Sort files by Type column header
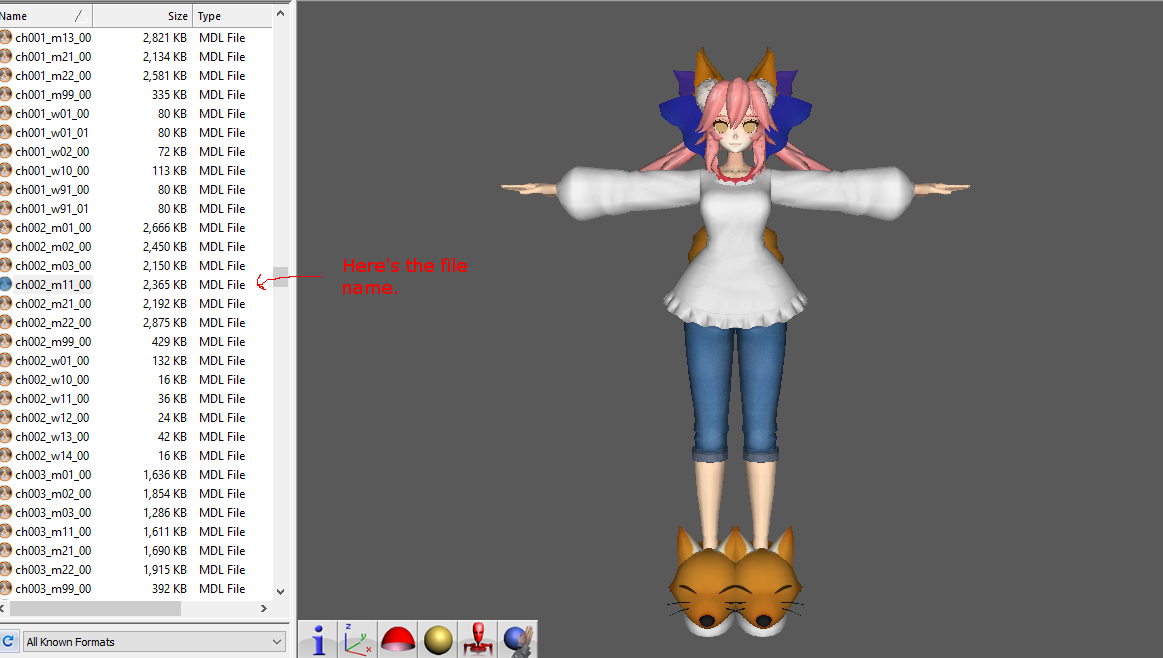The height and width of the screenshot is (658, 1163). (232, 16)
